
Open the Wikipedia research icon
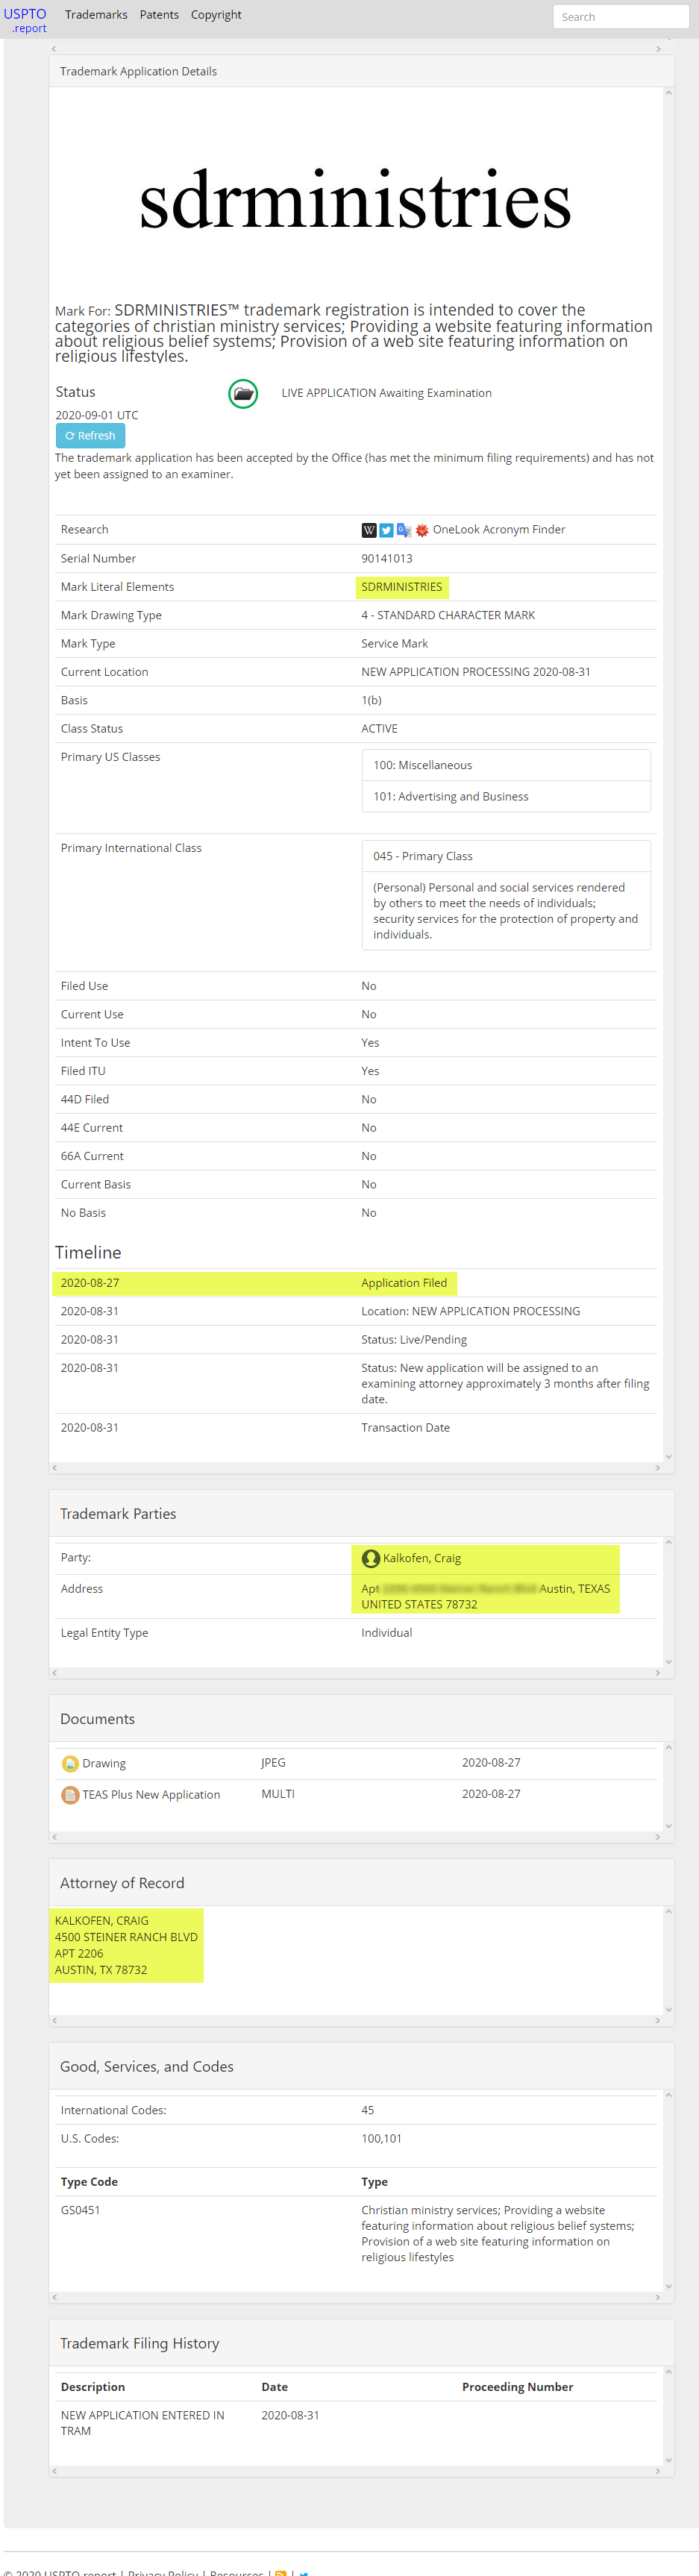pyautogui.click(x=369, y=530)
